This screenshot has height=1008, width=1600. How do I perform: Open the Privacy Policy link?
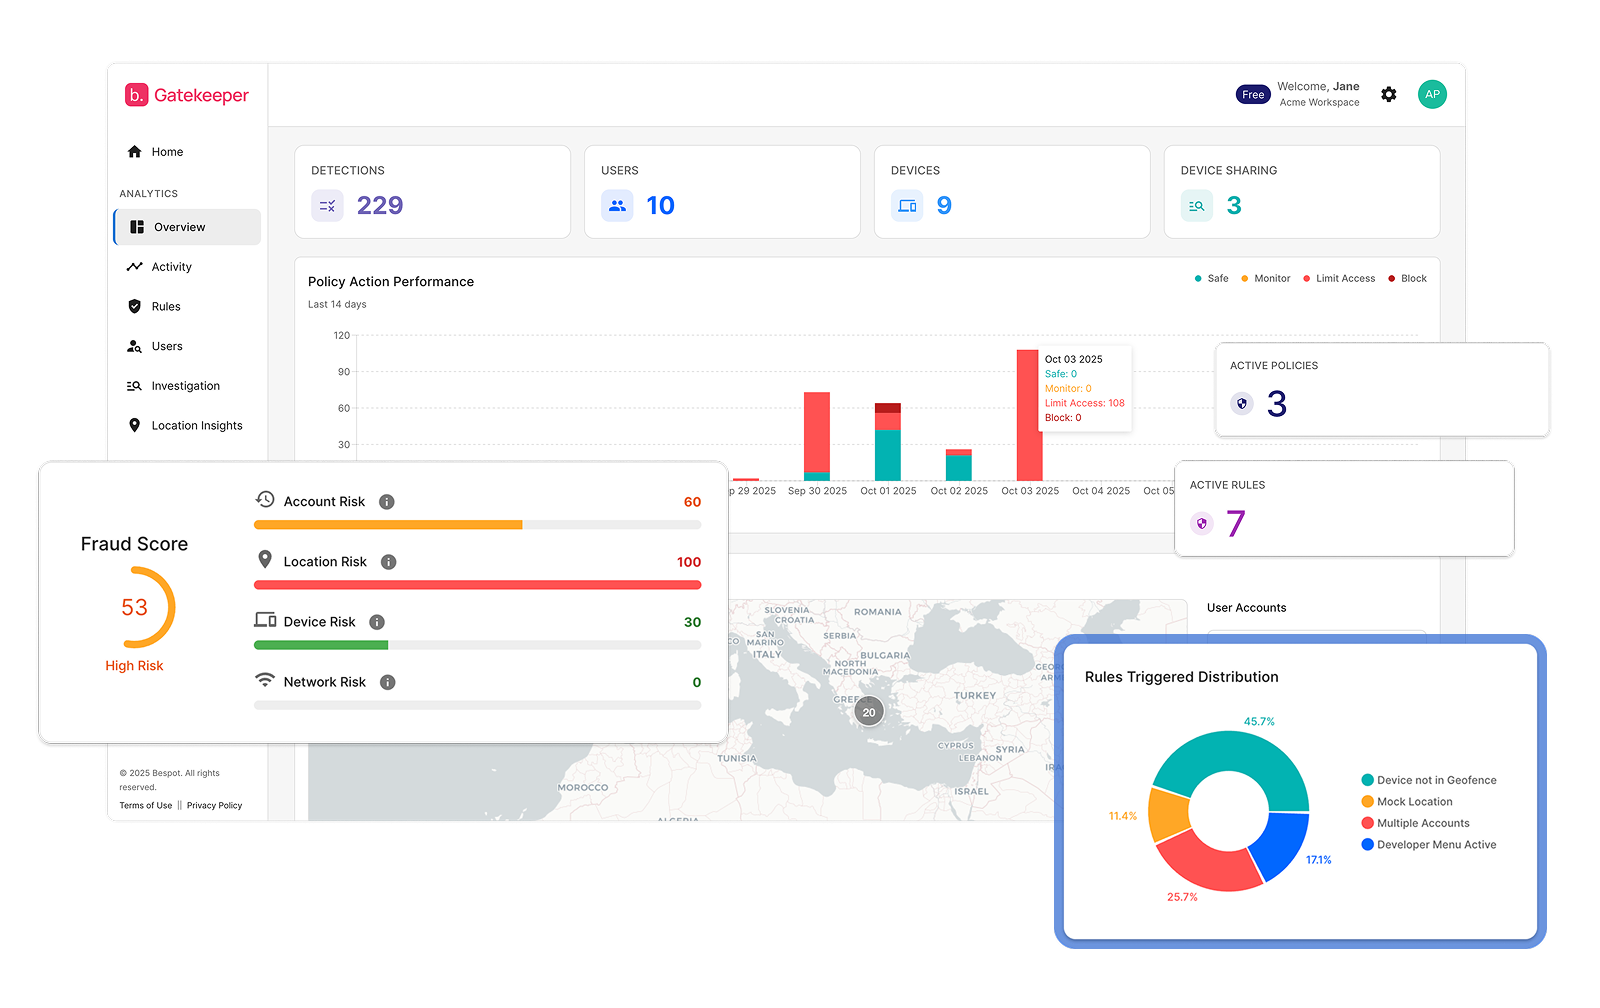213,805
